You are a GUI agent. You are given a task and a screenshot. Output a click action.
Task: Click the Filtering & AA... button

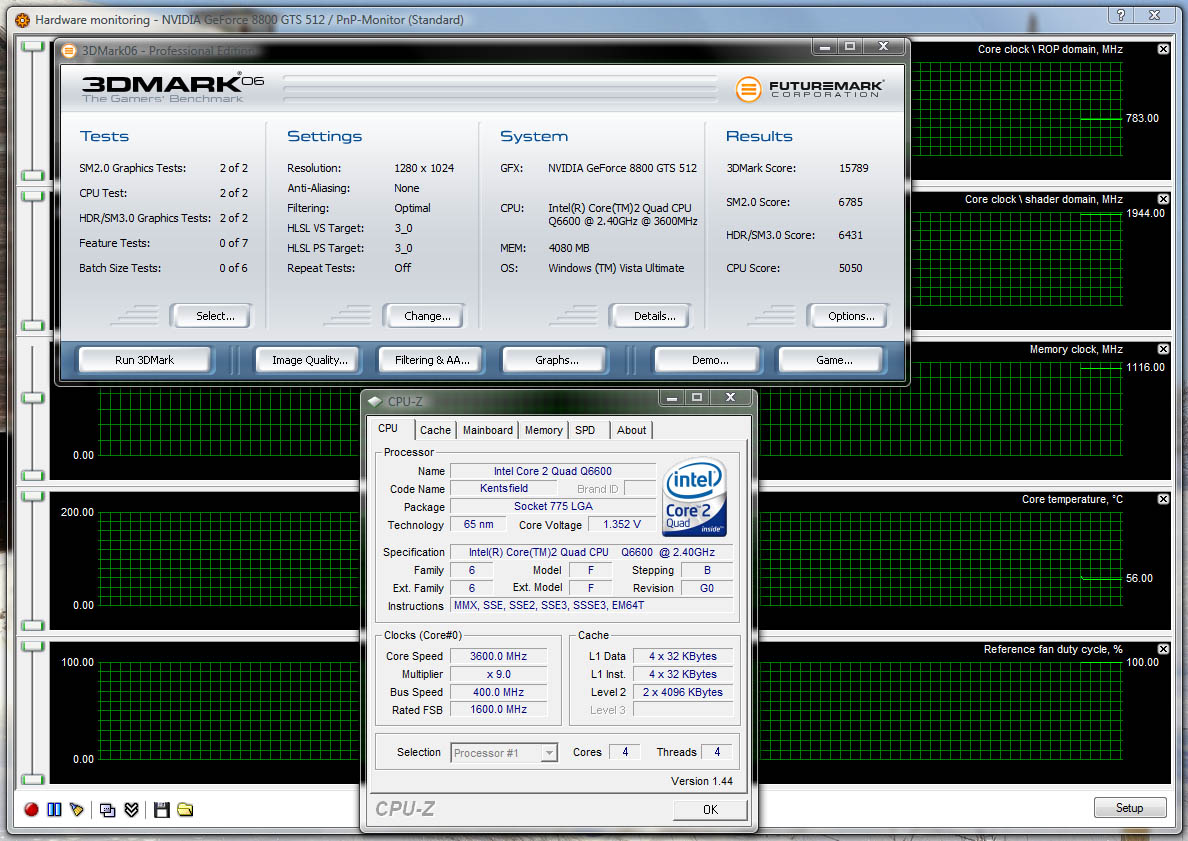[x=432, y=361]
